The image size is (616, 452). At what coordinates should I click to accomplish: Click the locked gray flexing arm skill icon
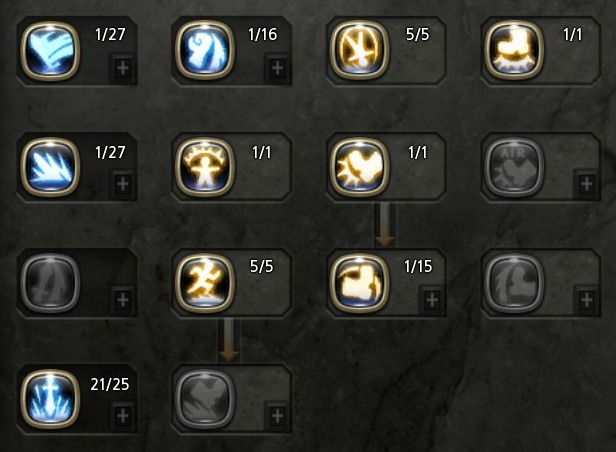[514, 283]
